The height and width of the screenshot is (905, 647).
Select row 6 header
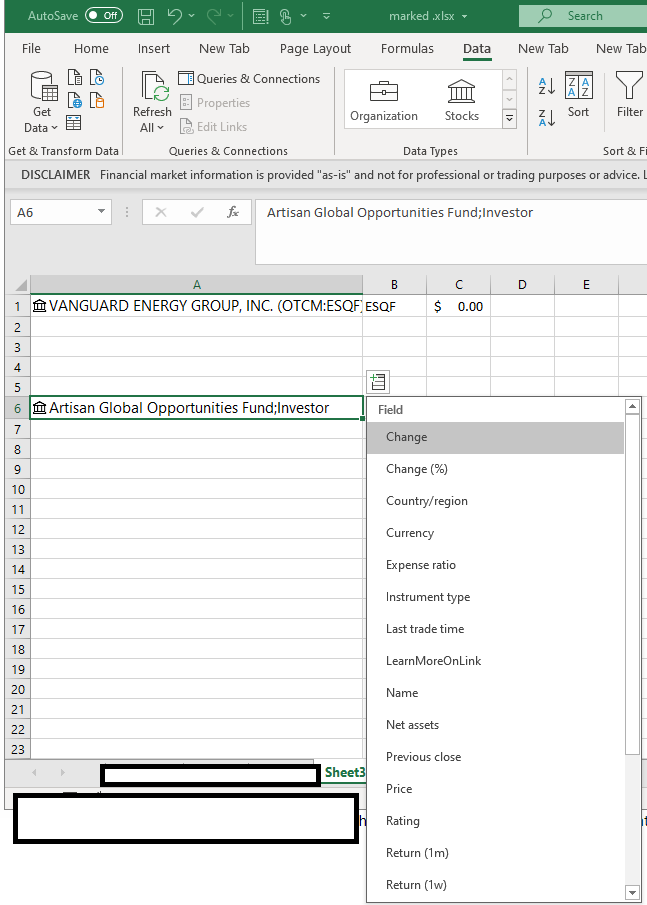(x=17, y=408)
